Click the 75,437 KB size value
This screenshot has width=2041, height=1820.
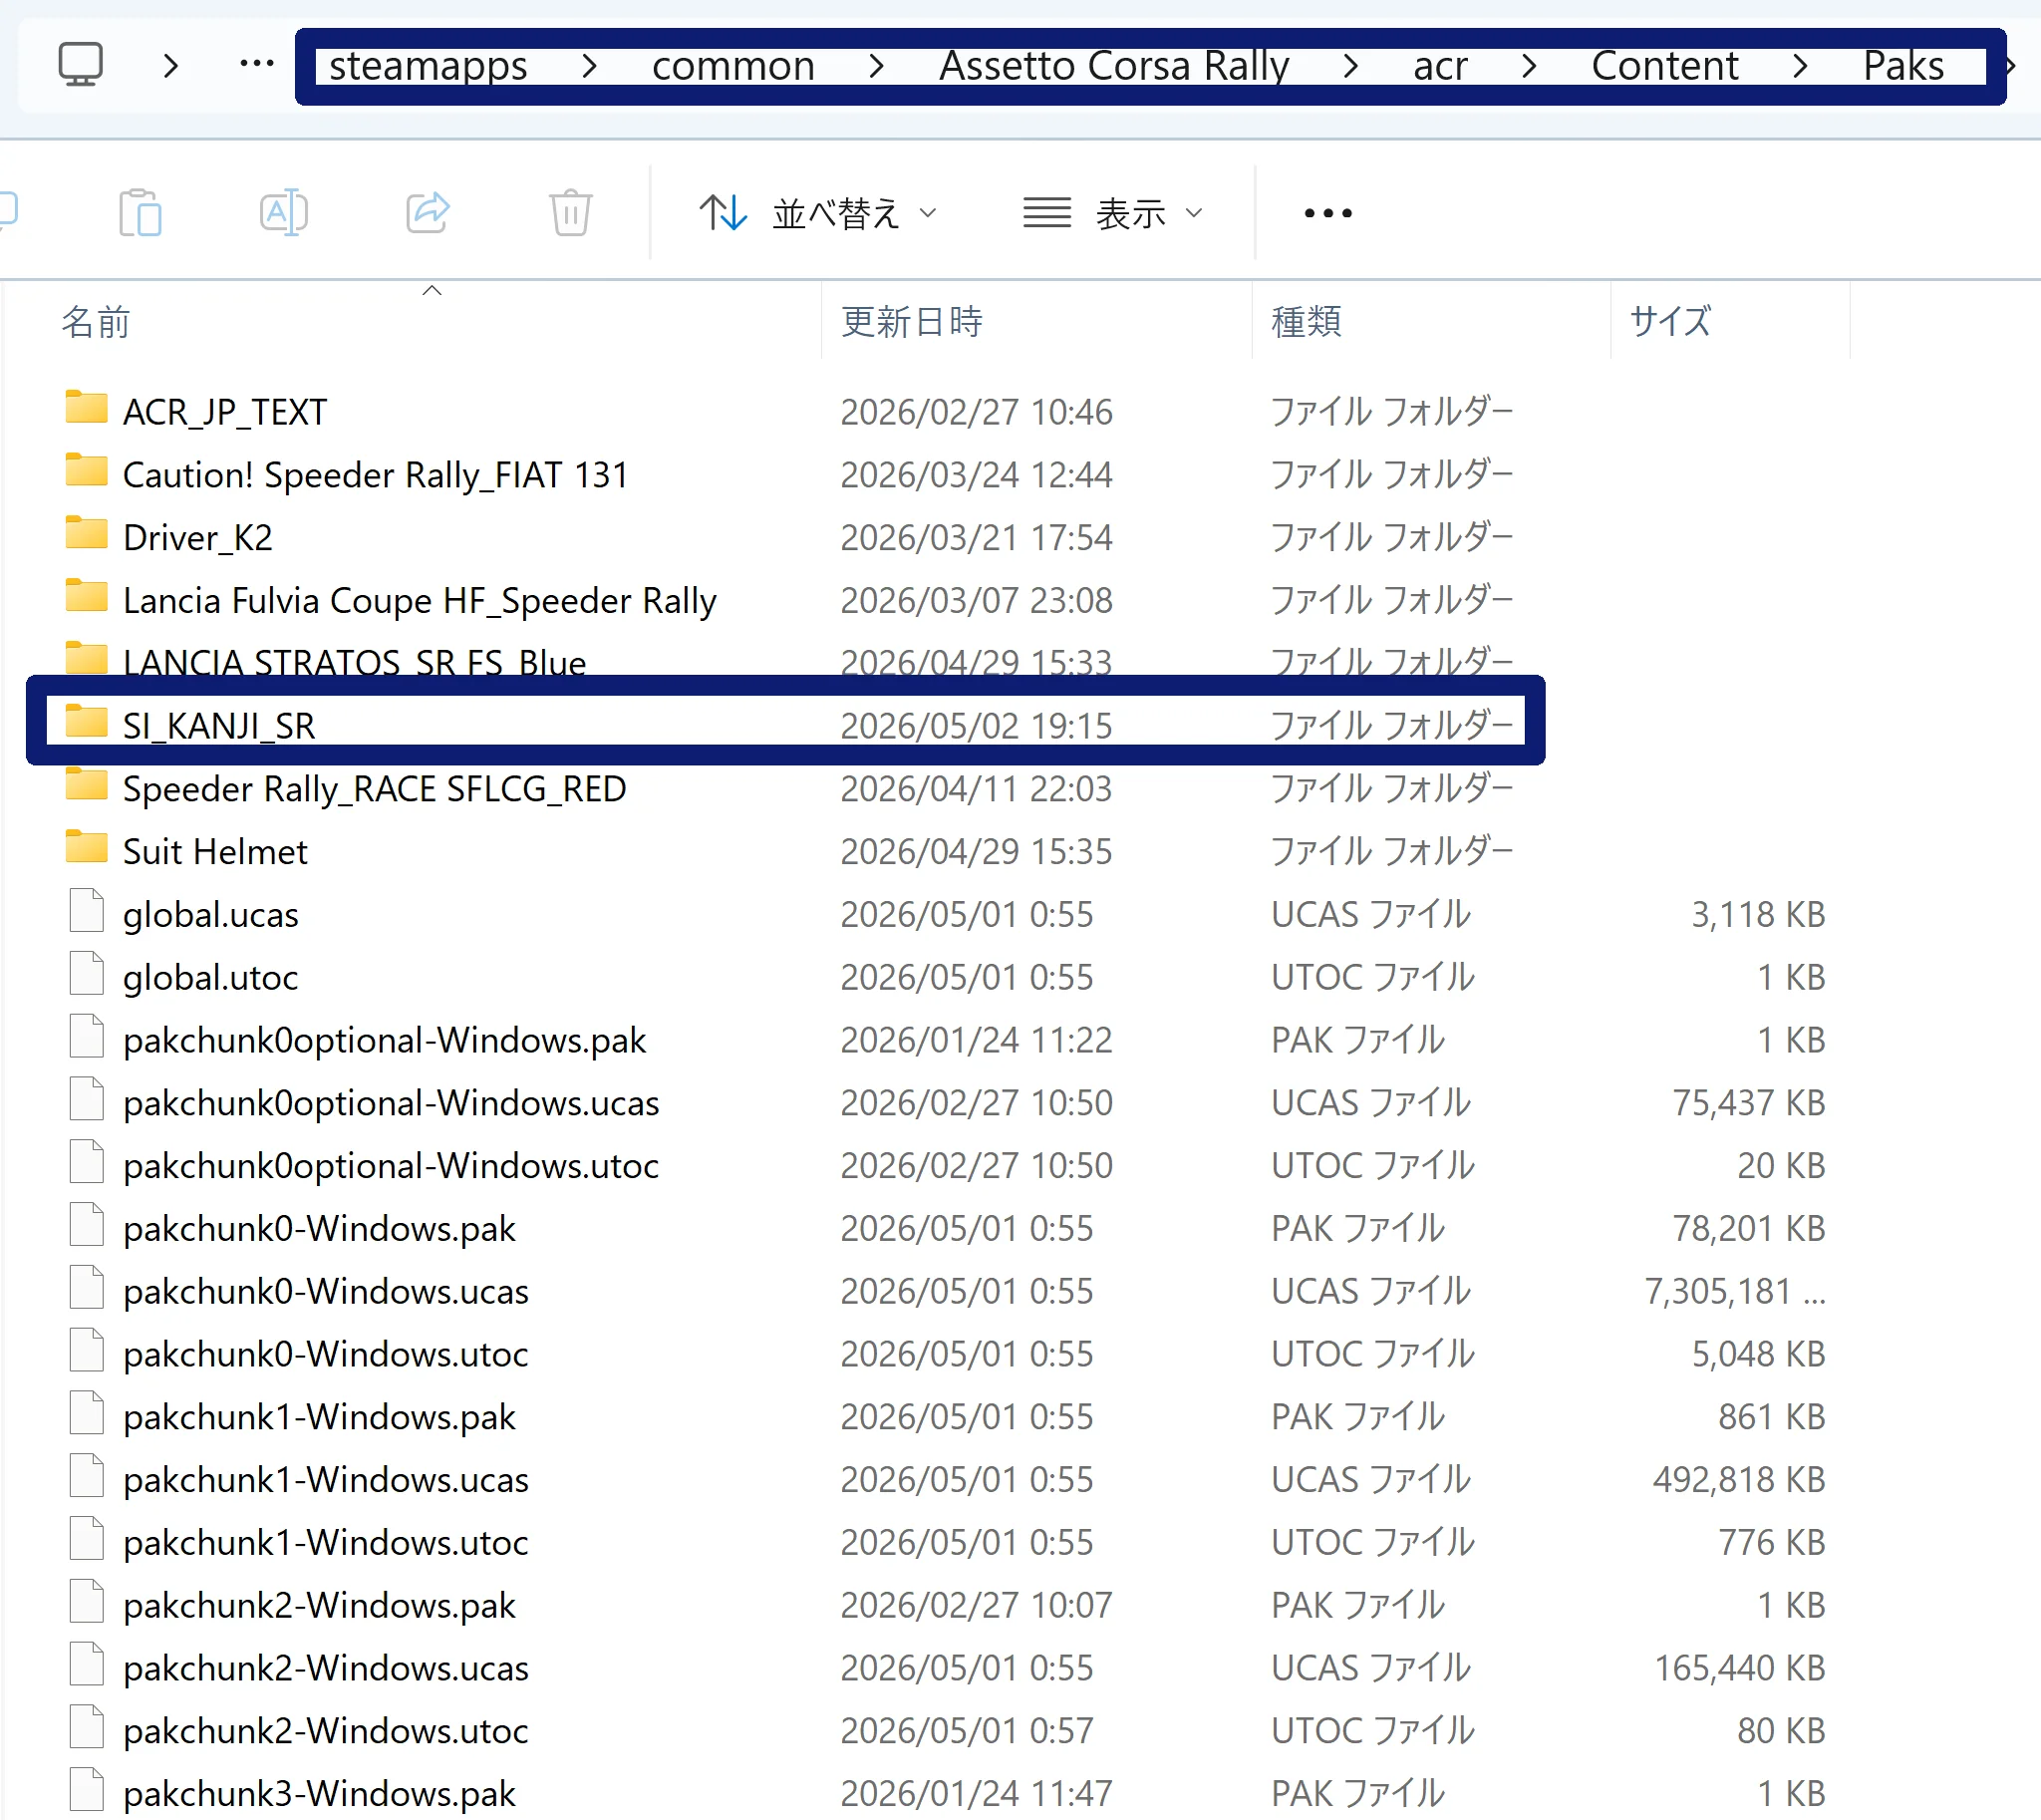coord(1749,1102)
